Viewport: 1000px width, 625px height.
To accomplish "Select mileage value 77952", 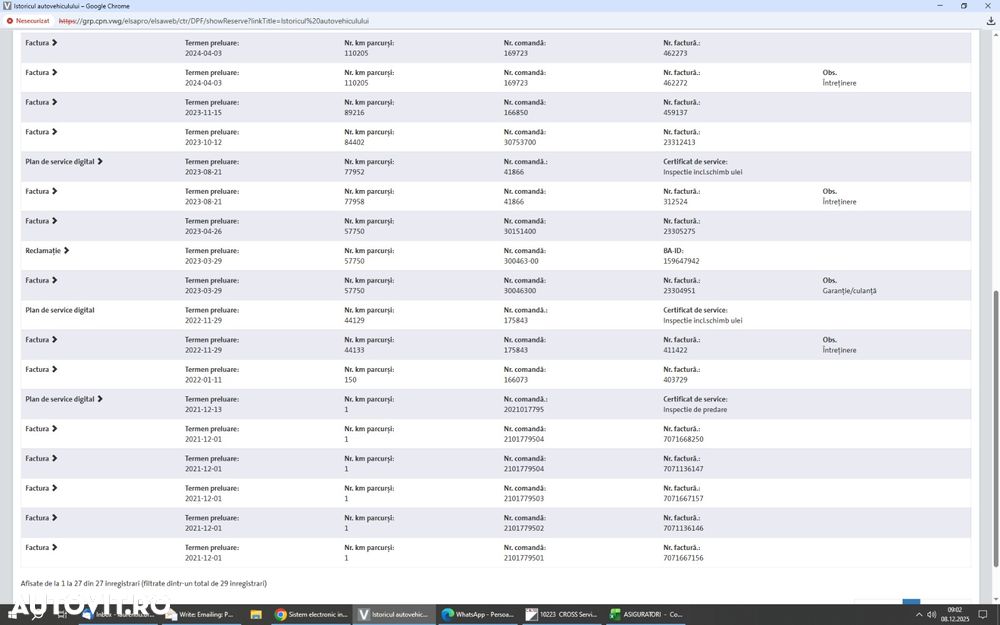I will click(354, 172).
